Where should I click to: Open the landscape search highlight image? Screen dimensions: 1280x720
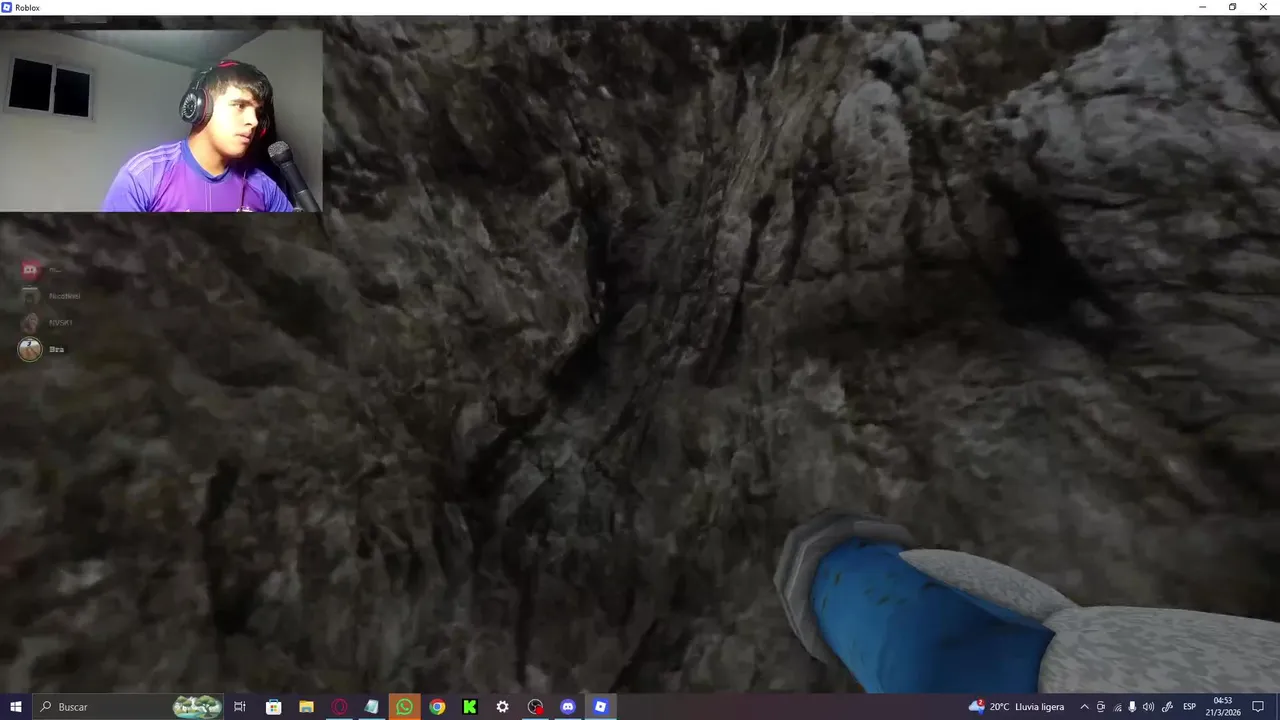click(x=197, y=707)
